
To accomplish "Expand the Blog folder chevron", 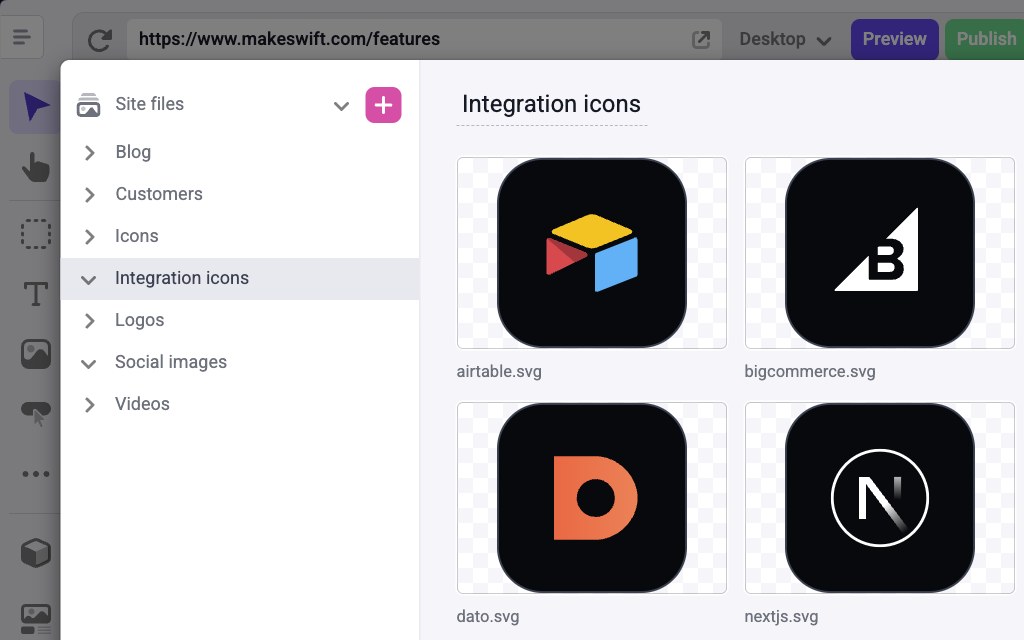I will pyautogui.click(x=89, y=153).
